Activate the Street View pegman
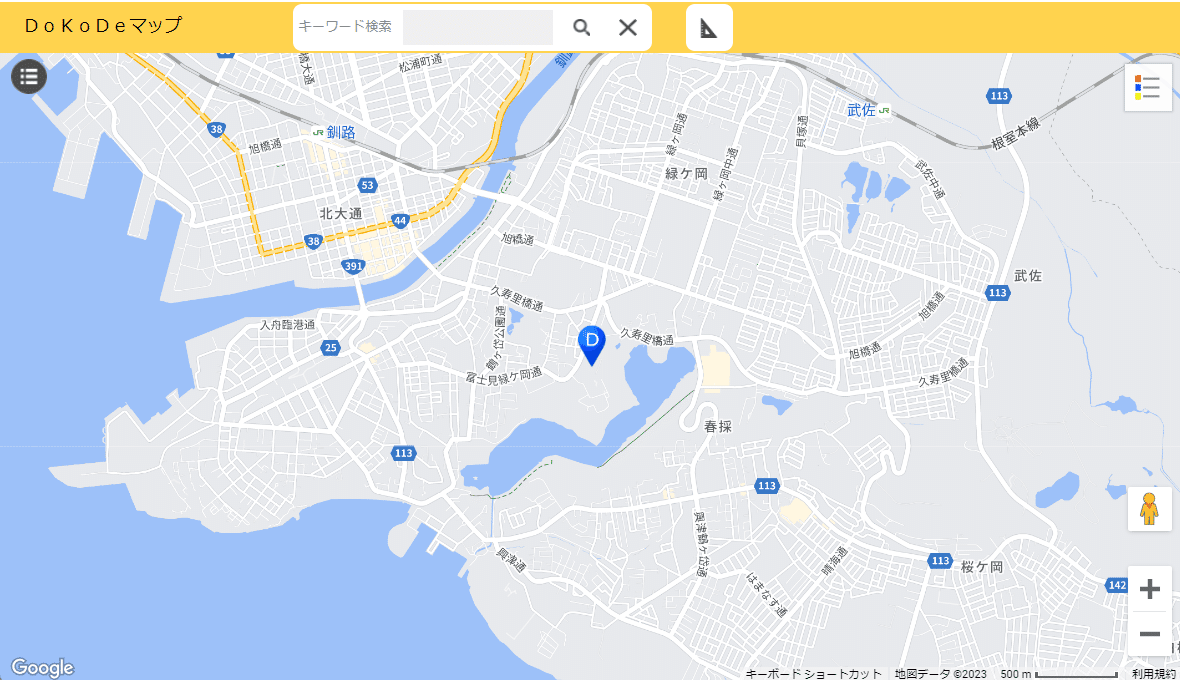 (x=1148, y=508)
